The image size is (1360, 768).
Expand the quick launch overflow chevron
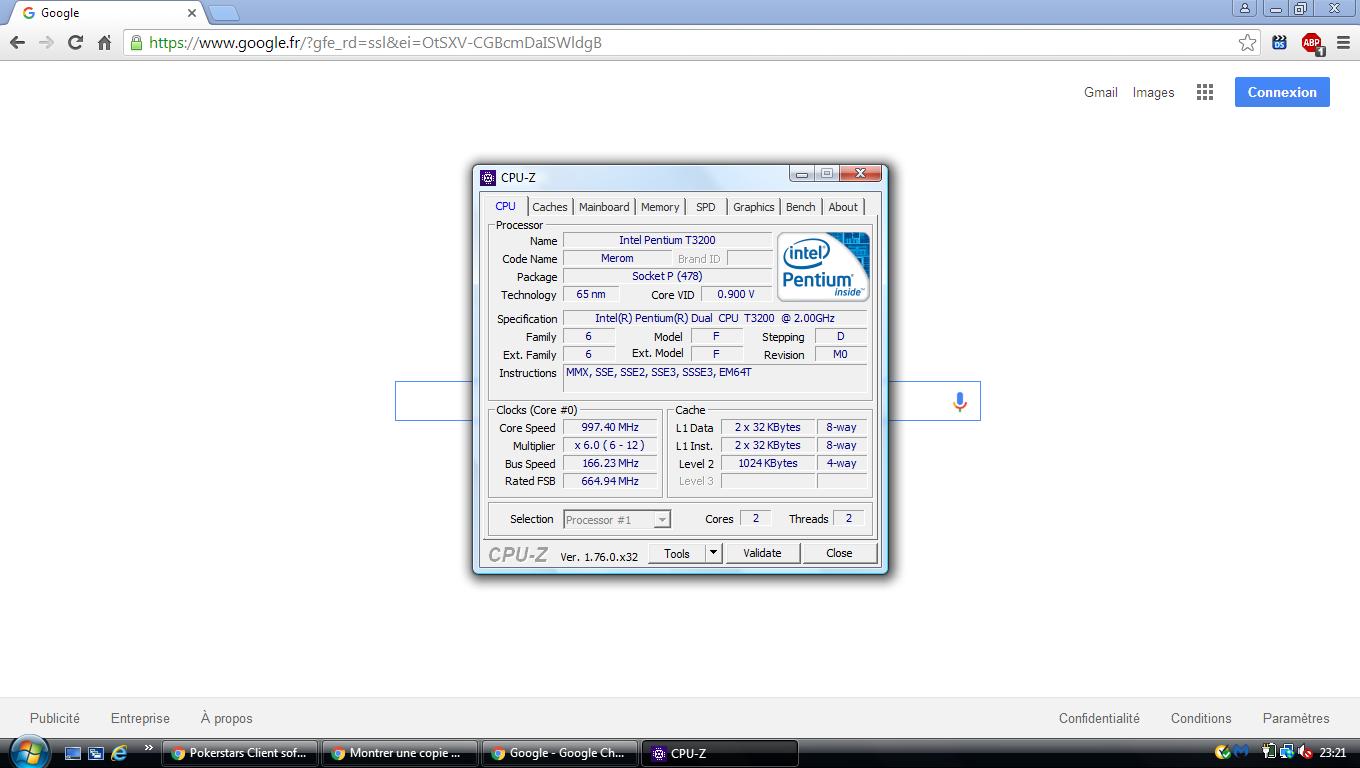[148, 747]
